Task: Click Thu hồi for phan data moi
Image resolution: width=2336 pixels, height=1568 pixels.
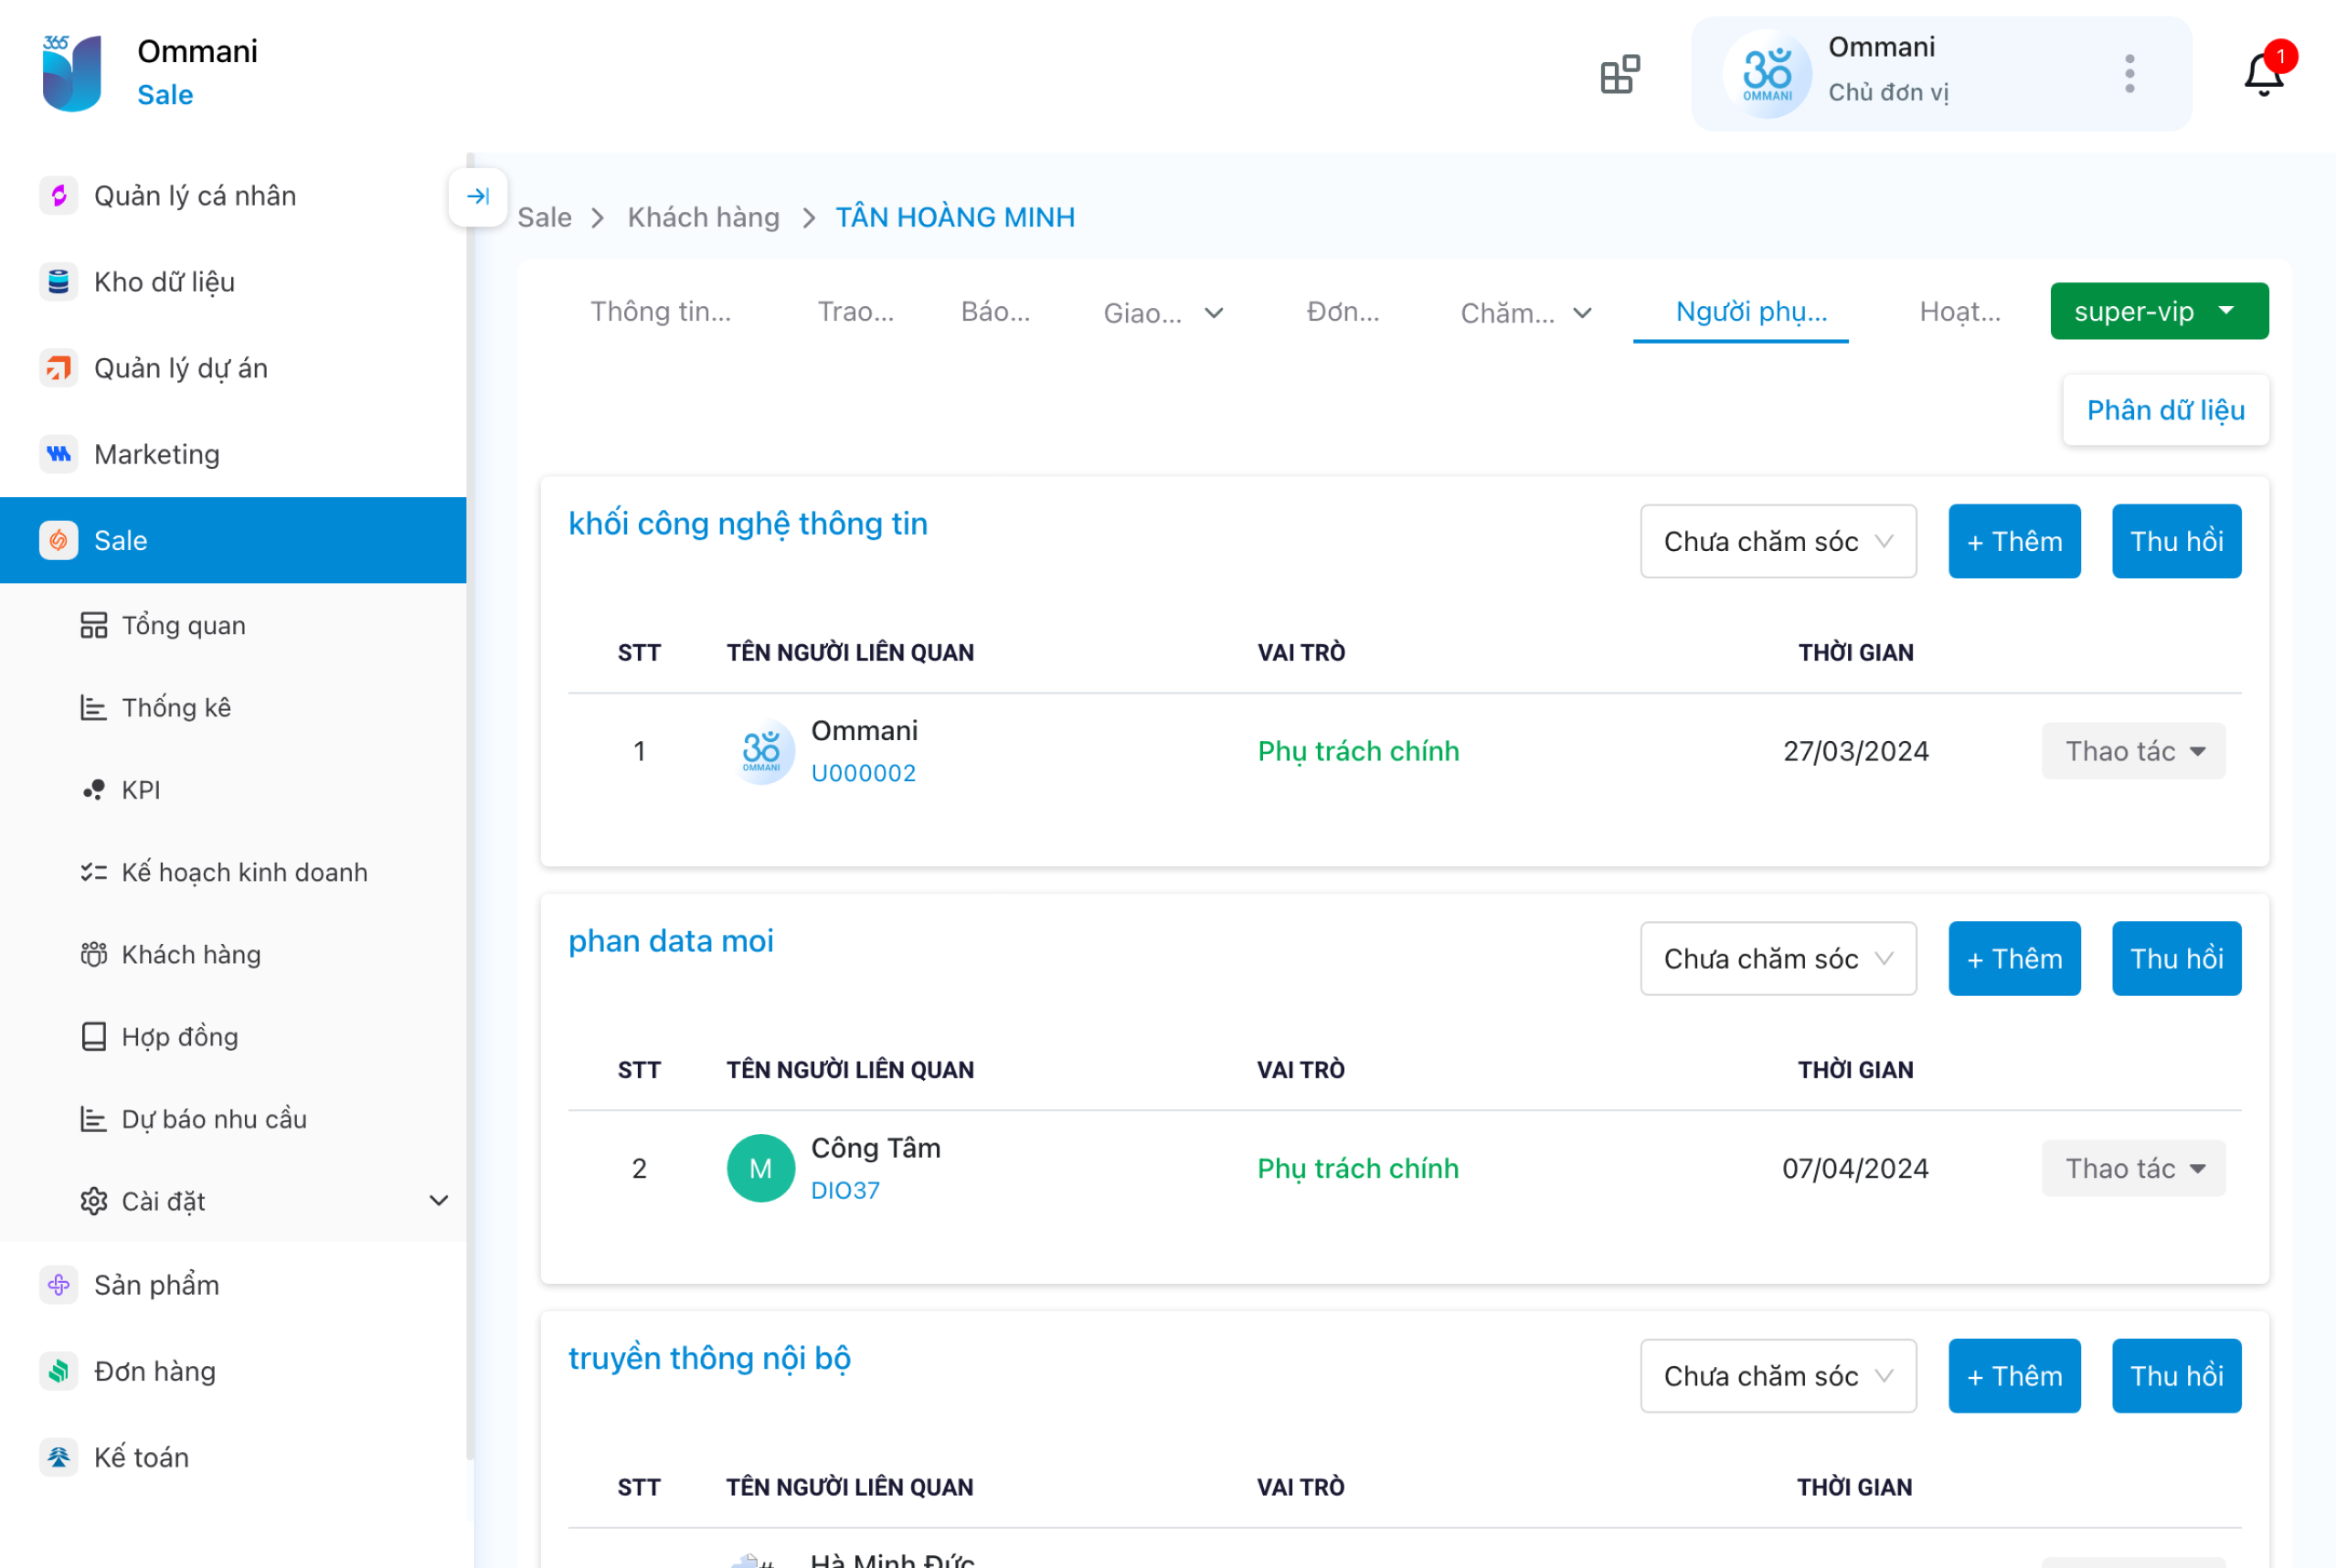Action: pyautogui.click(x=2175, y=958)
